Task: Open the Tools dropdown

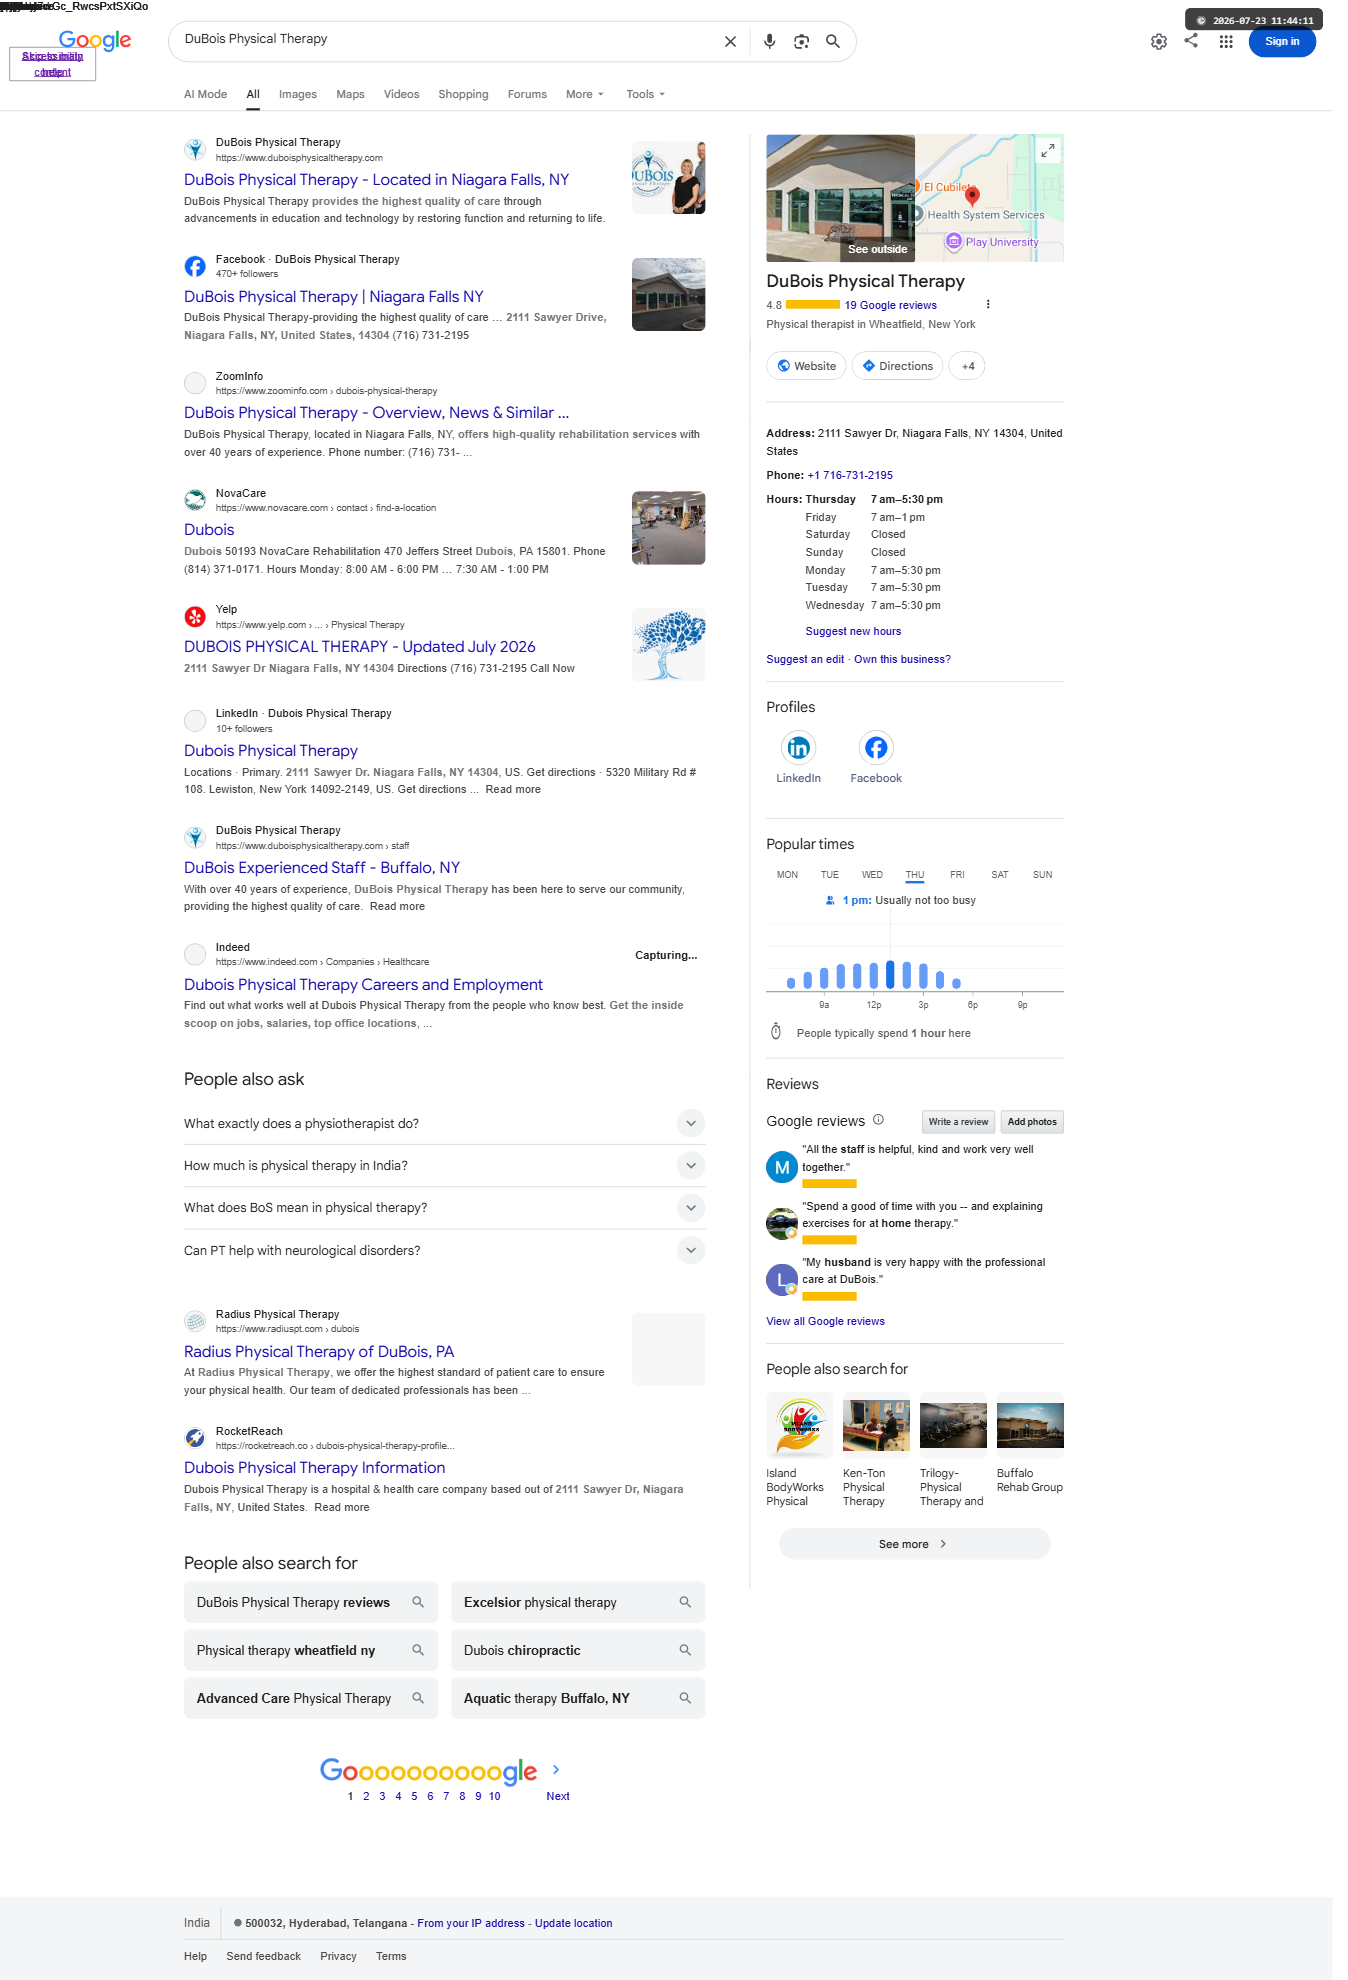Action: click(645, 94)
